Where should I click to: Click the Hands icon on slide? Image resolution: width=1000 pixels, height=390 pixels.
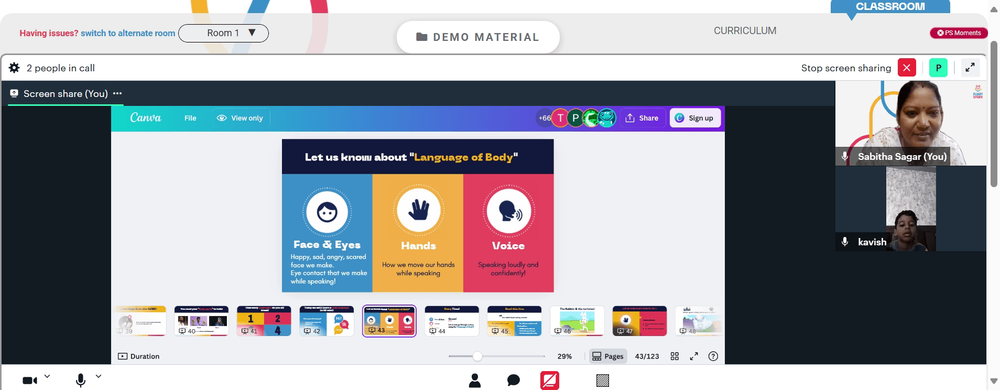pos(418,211)
